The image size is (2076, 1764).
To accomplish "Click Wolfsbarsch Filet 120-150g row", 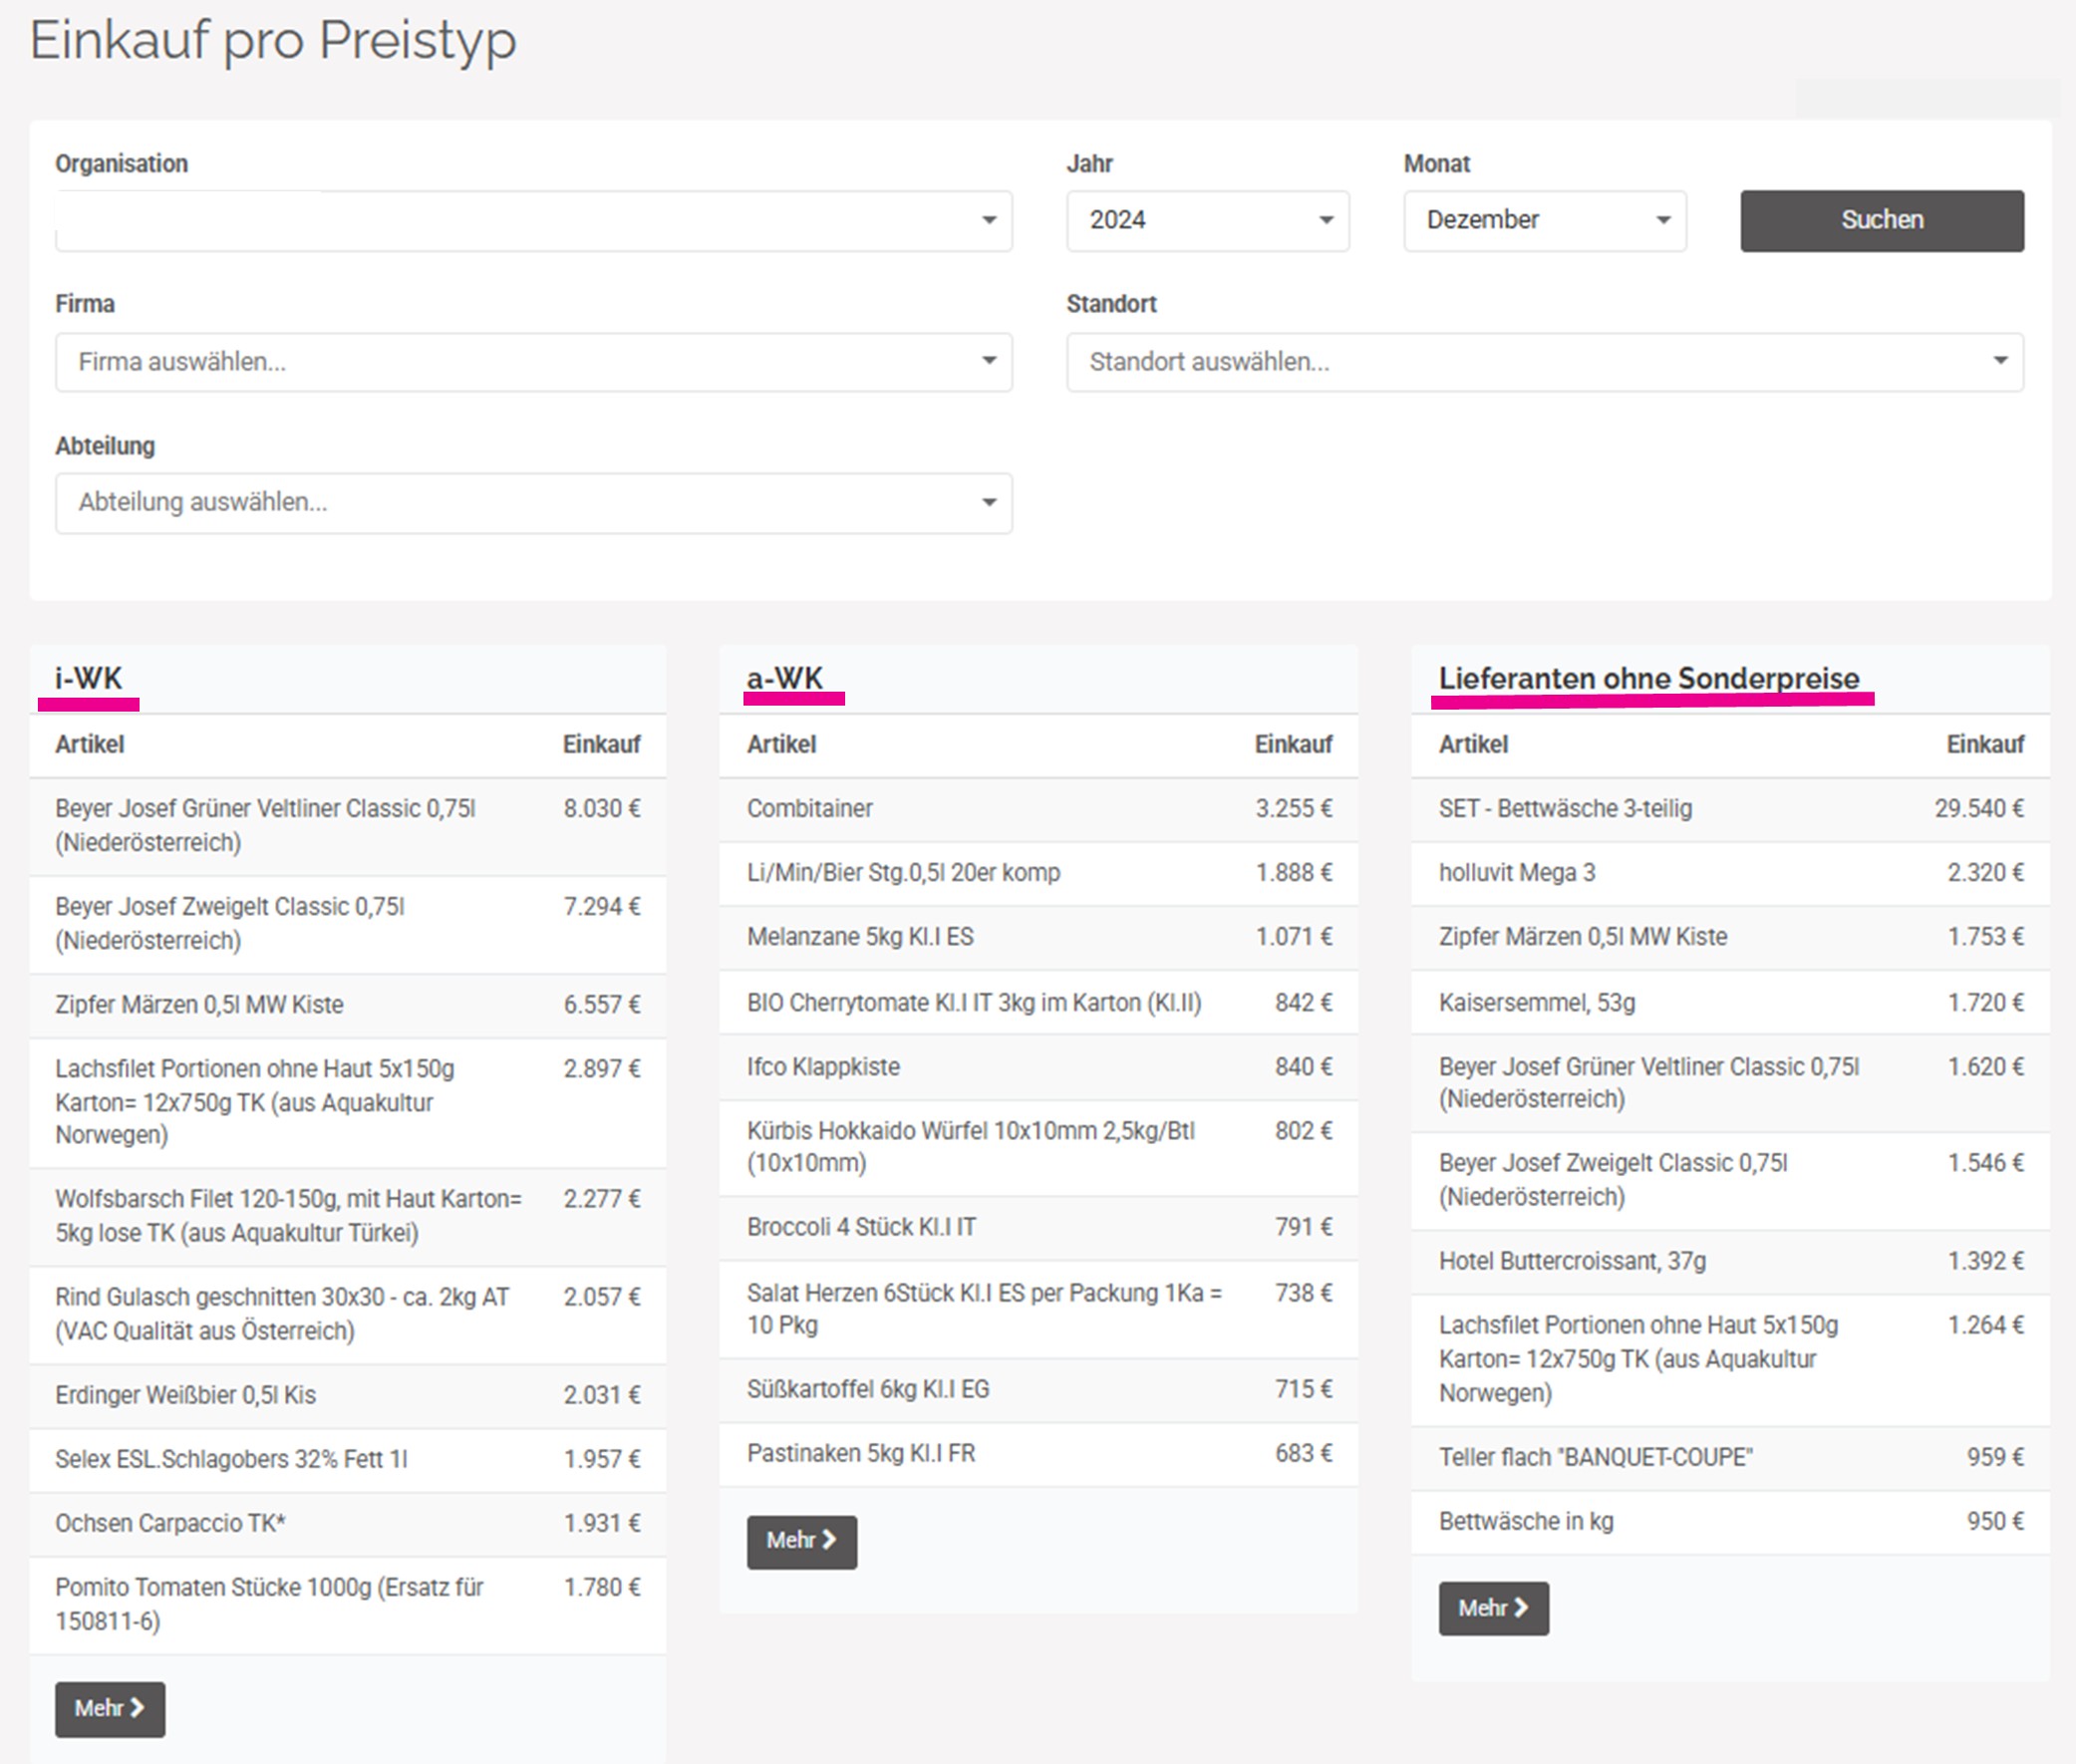I will tap(348, 1216).
